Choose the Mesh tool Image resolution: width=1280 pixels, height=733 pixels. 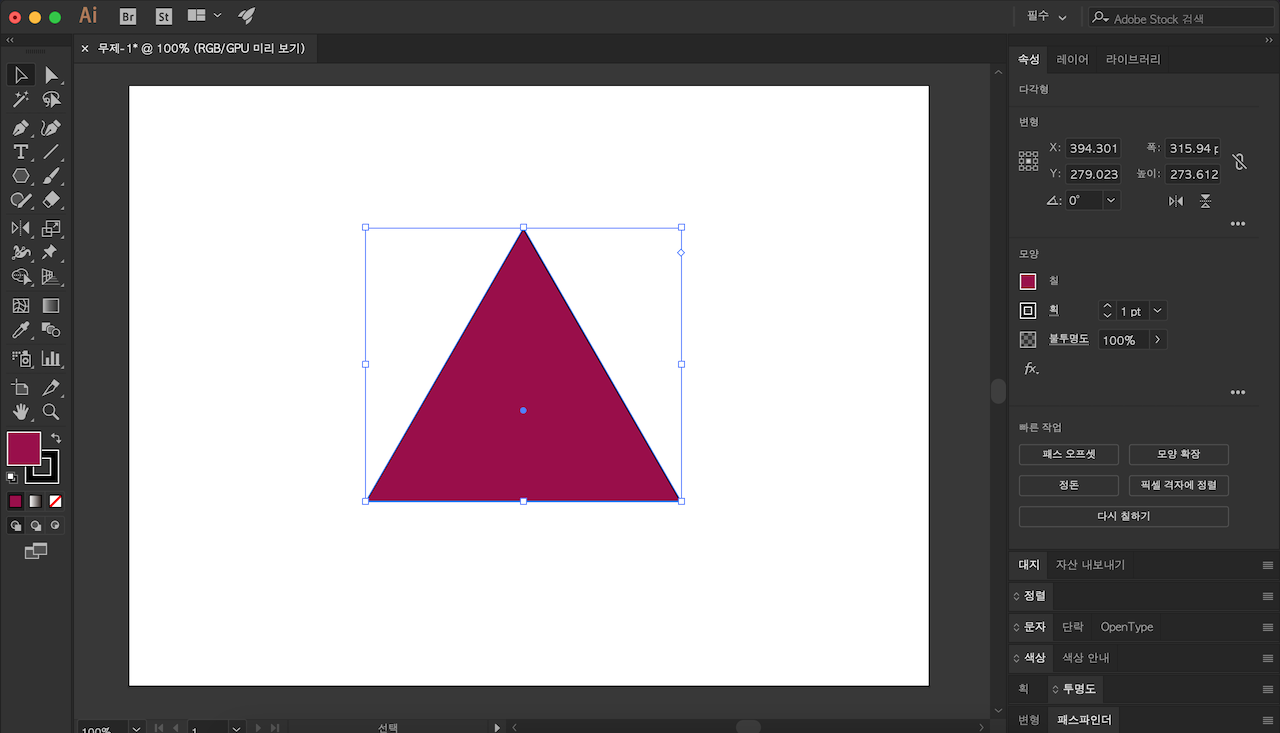(20, 306)
